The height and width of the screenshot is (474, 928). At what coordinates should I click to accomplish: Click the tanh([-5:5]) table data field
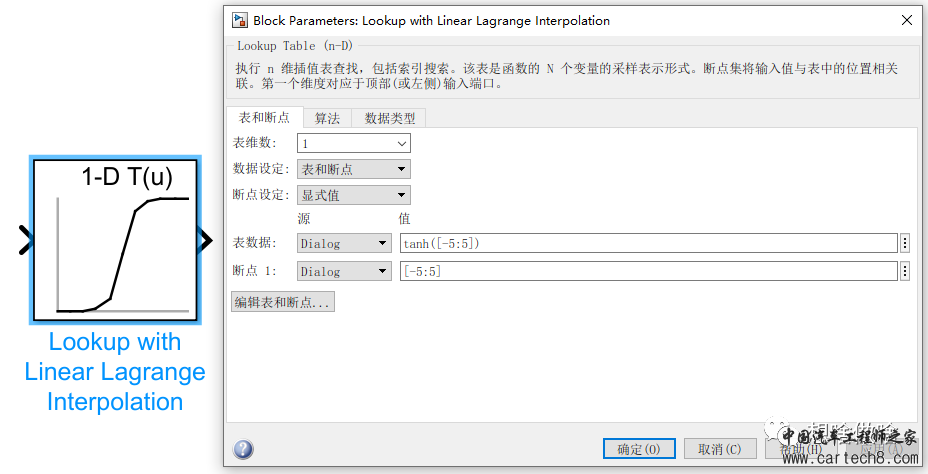[x=649, y=243]
